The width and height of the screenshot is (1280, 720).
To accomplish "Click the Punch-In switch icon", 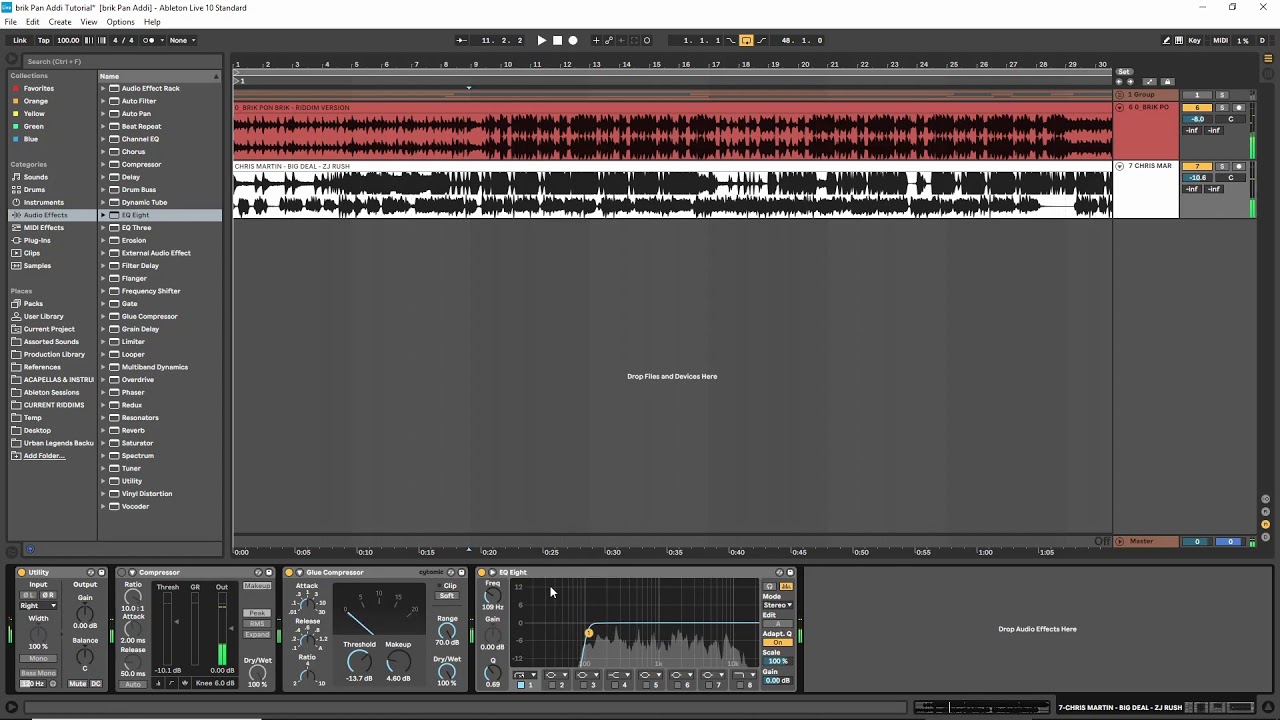I will pyautogui.click(x=731, y=40).
